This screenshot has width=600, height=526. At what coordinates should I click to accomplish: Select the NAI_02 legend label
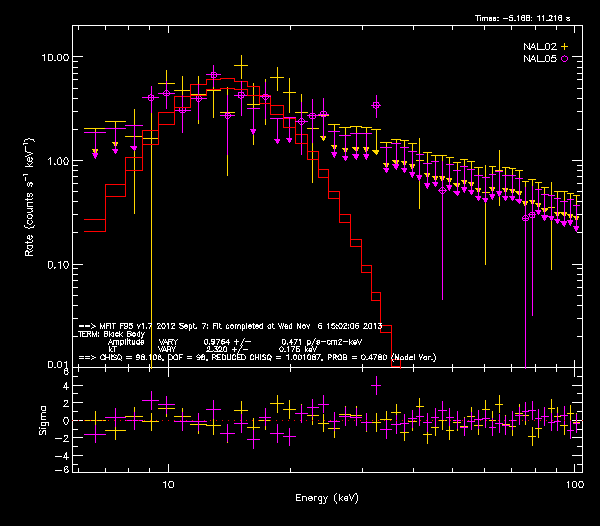538,47
